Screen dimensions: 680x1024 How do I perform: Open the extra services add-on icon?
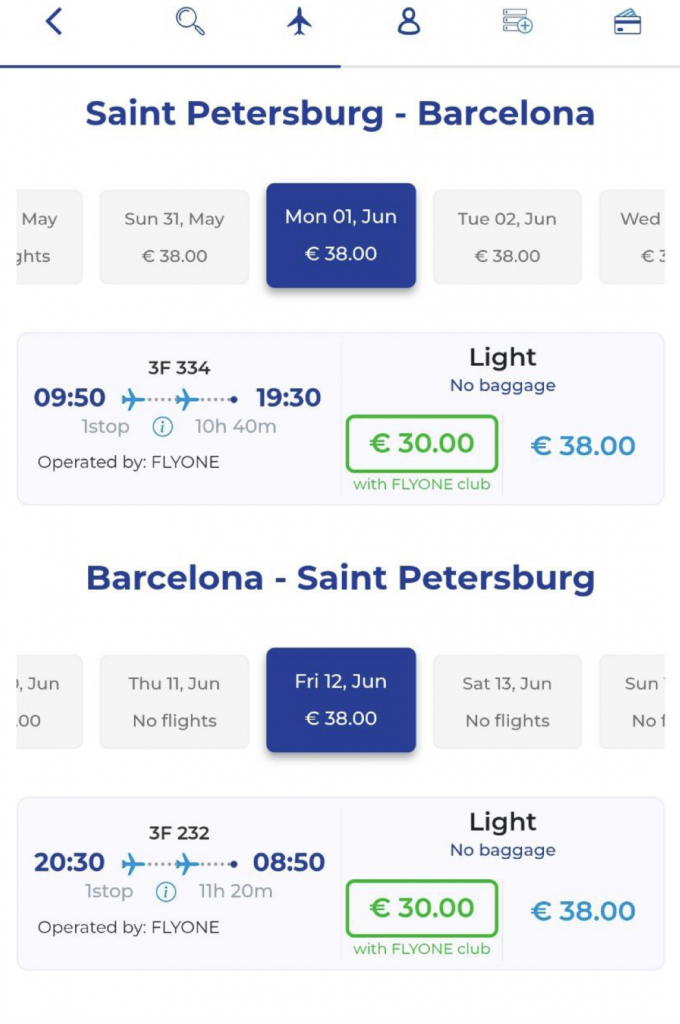(x=517, y=21)
